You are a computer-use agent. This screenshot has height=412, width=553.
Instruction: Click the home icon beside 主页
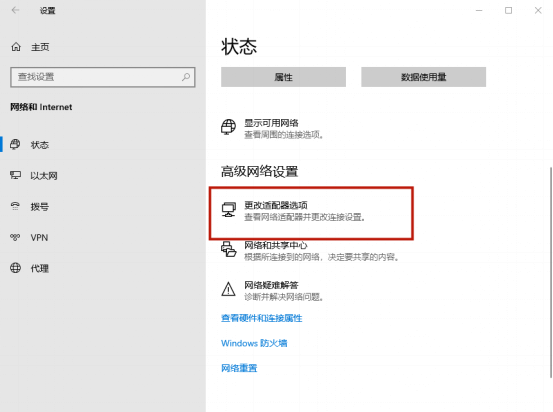(16, 47)
